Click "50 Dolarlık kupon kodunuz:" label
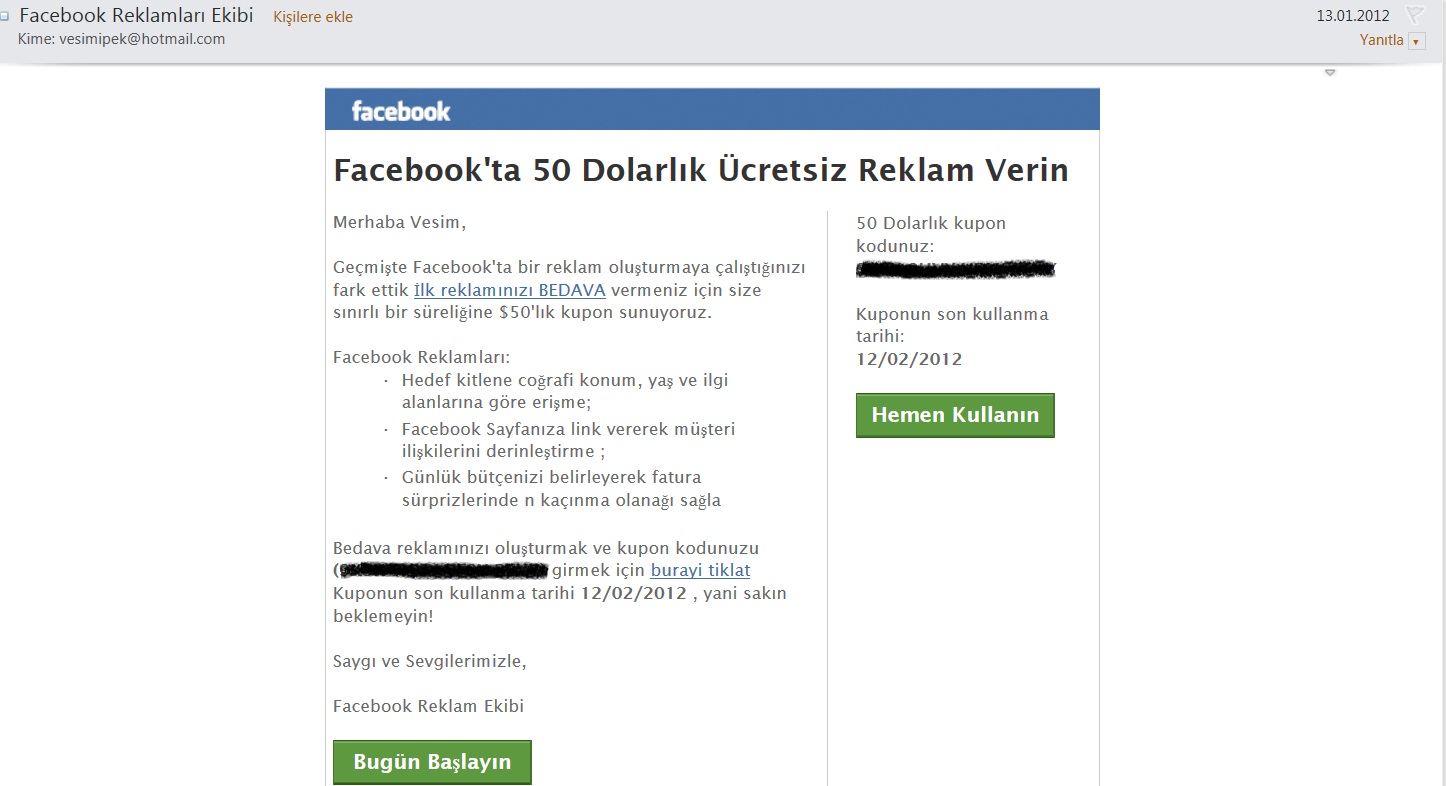This screenshot has width=1446, height=786. (x=931, y=234)
